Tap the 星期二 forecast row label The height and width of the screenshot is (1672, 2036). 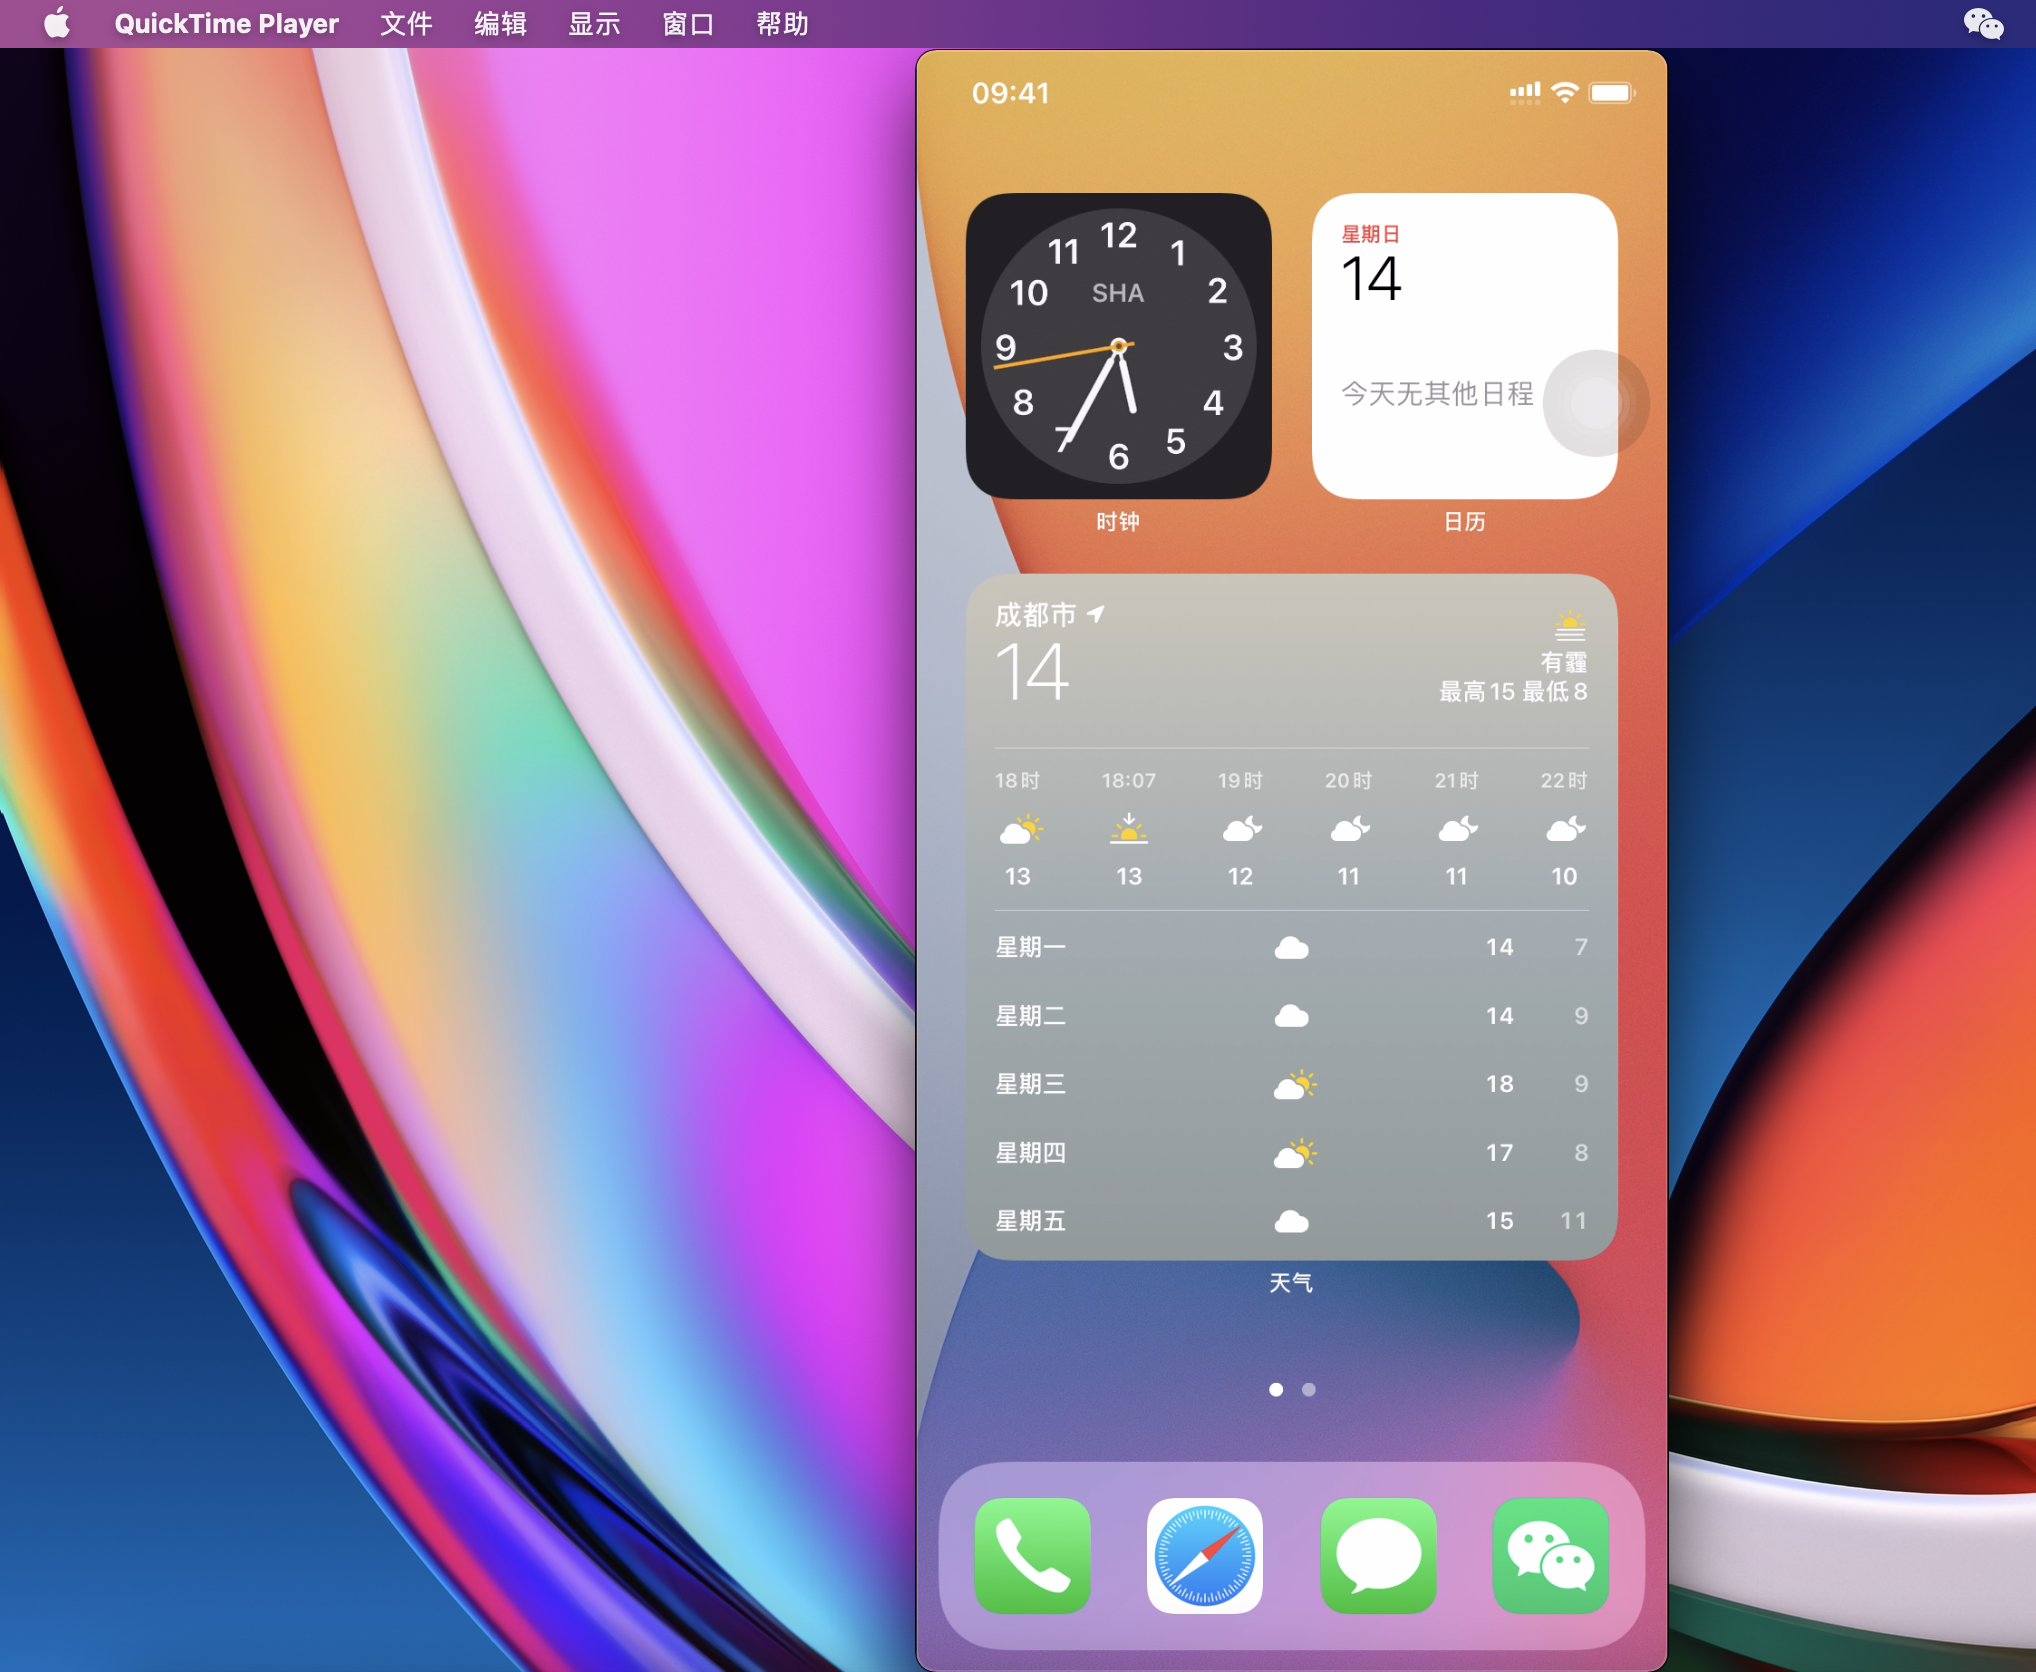pos(1030,1016)
